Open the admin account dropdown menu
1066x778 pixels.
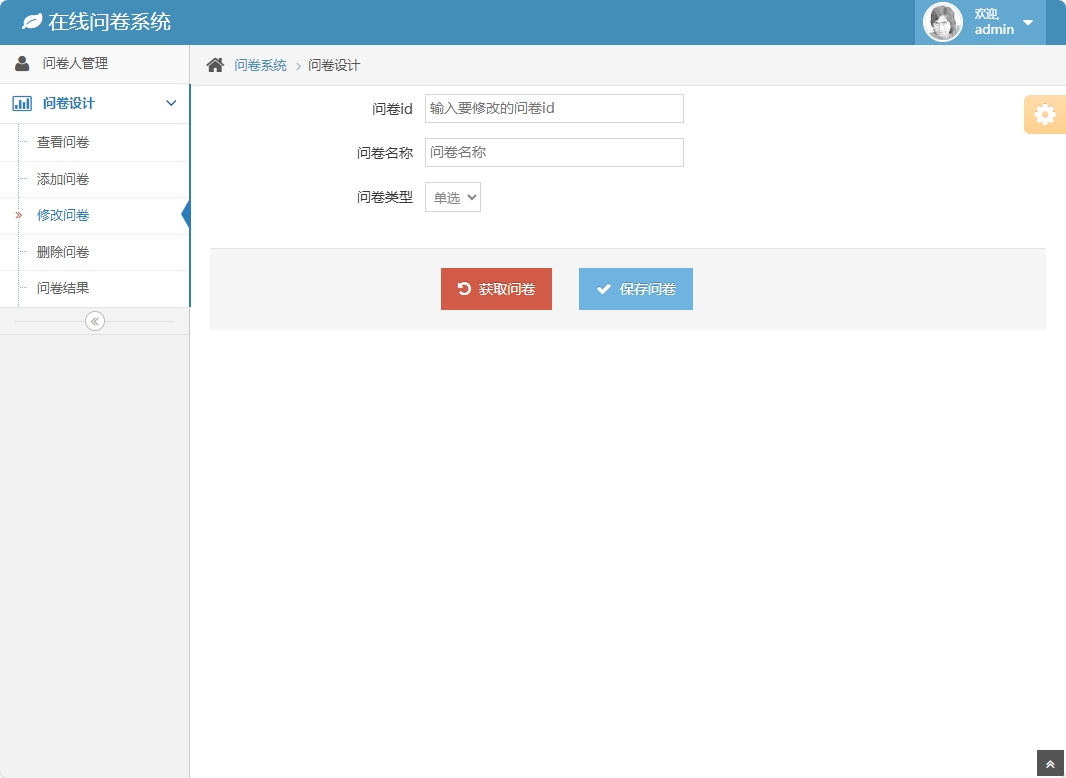[x=1026, y=21]
